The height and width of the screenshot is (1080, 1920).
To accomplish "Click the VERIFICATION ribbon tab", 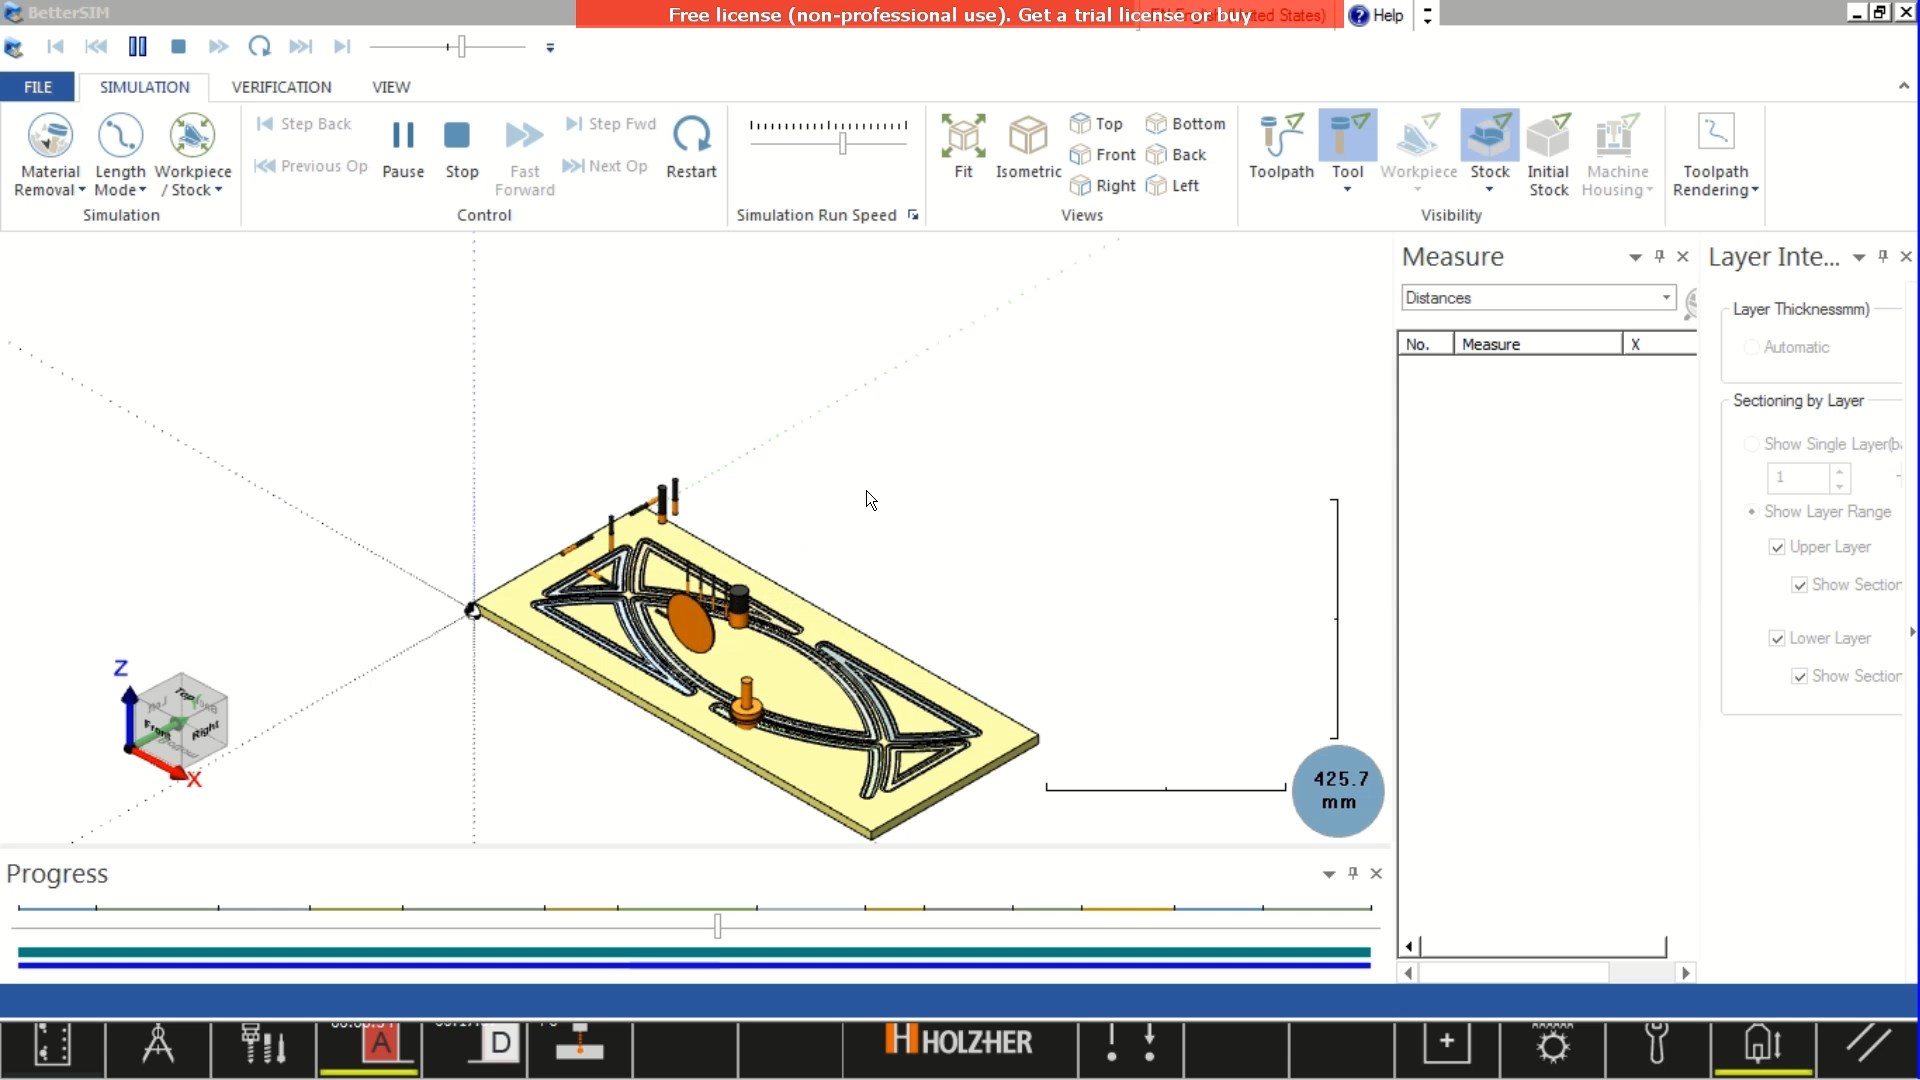I will (281, 86).
